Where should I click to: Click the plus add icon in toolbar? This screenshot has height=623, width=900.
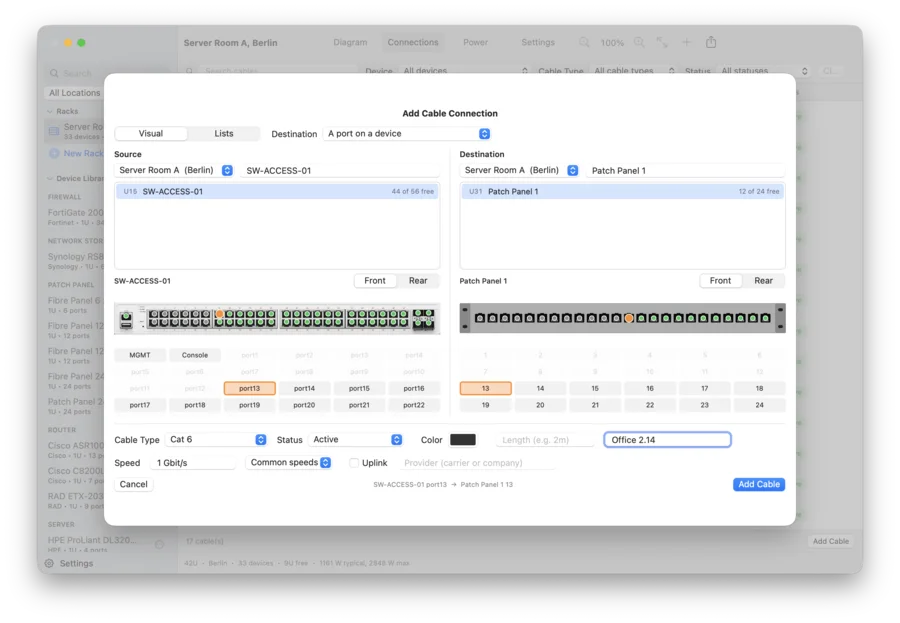686,42
